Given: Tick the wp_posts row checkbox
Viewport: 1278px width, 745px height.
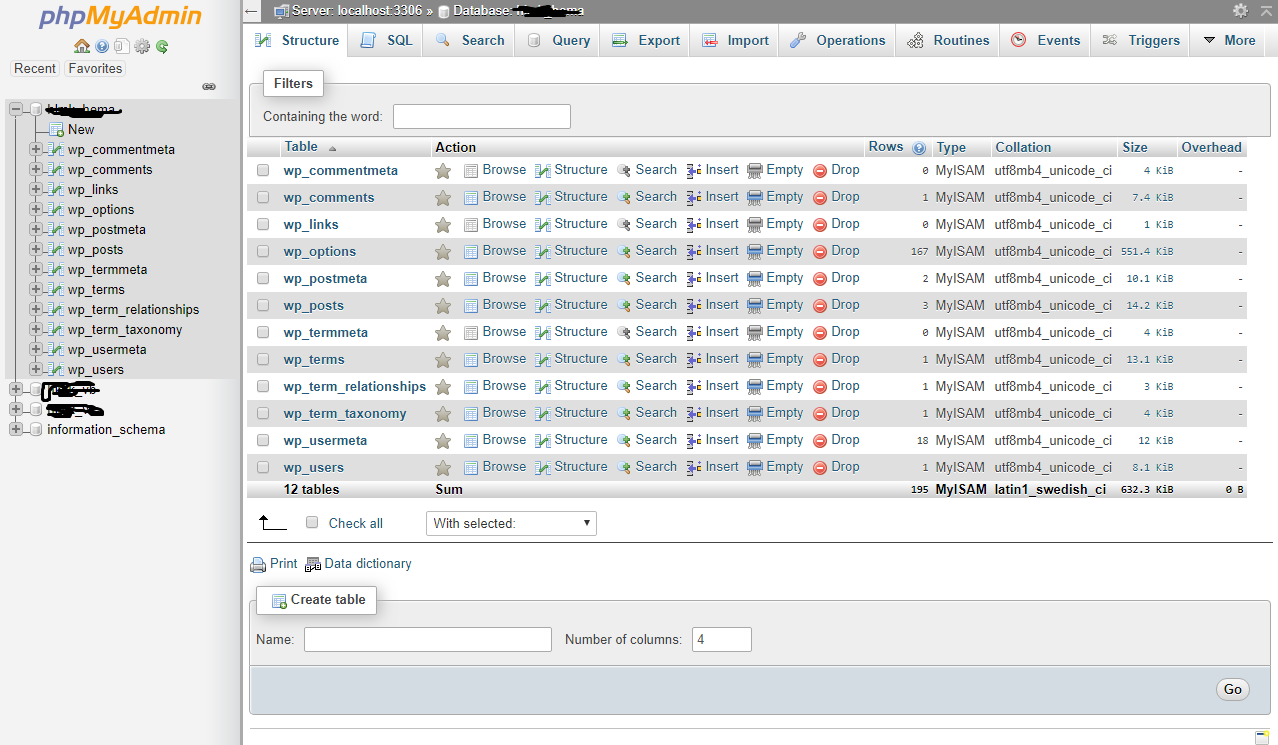Looking at the screenshot, I should click(x=263, y=306).
